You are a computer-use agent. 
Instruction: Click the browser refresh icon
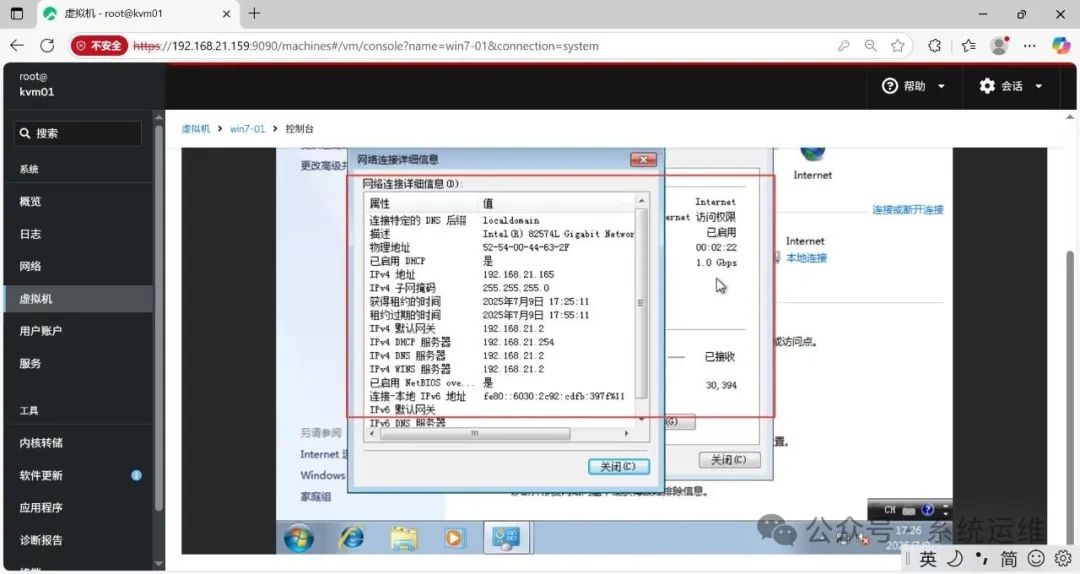click(x=47, y=46)
